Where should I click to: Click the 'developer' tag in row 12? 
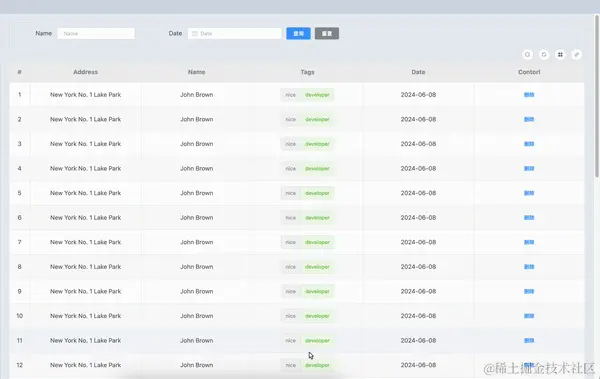click(317, 365)
